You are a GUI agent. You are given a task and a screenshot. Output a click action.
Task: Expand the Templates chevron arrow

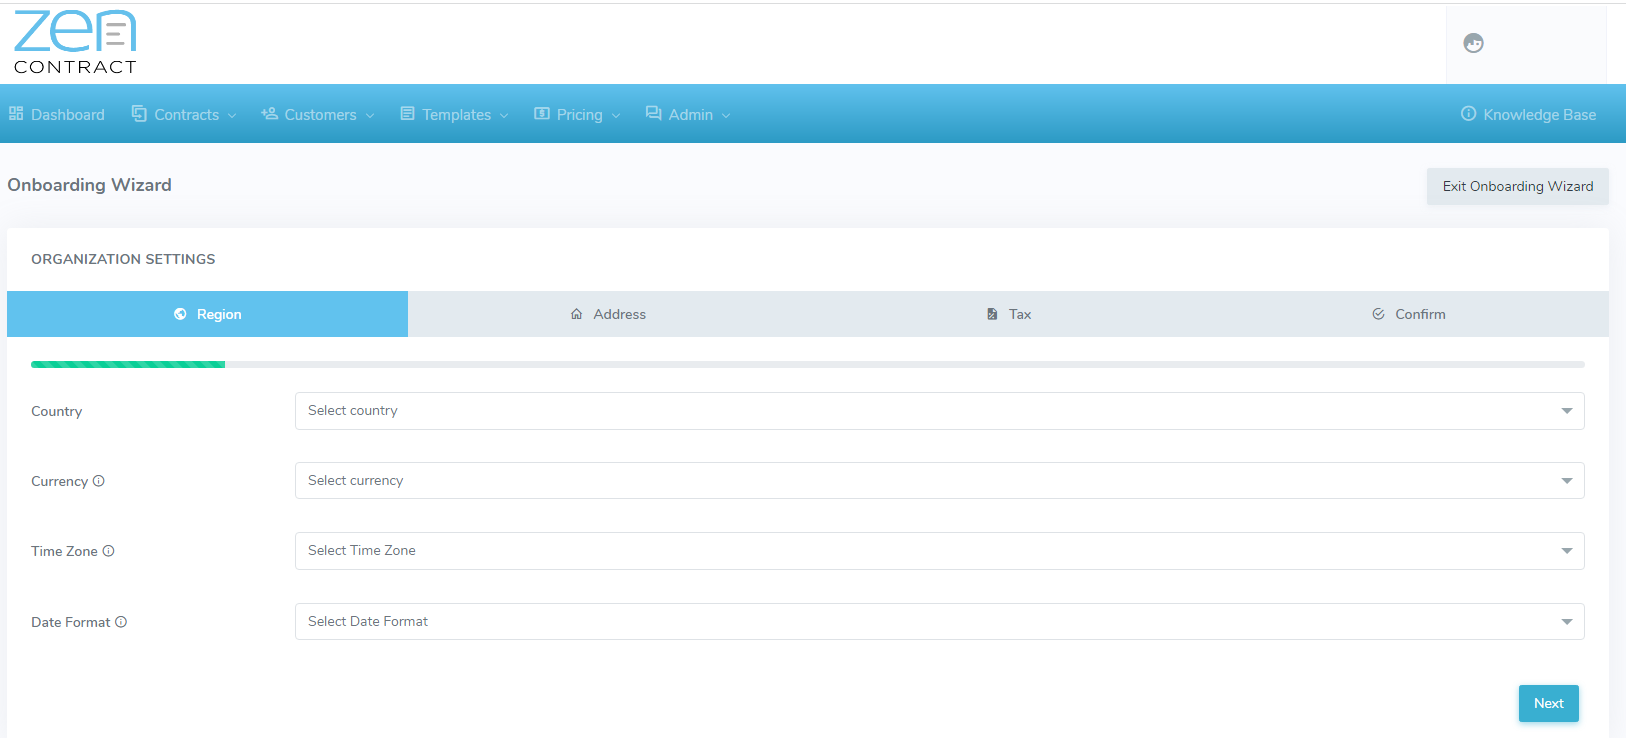(504, 116)
